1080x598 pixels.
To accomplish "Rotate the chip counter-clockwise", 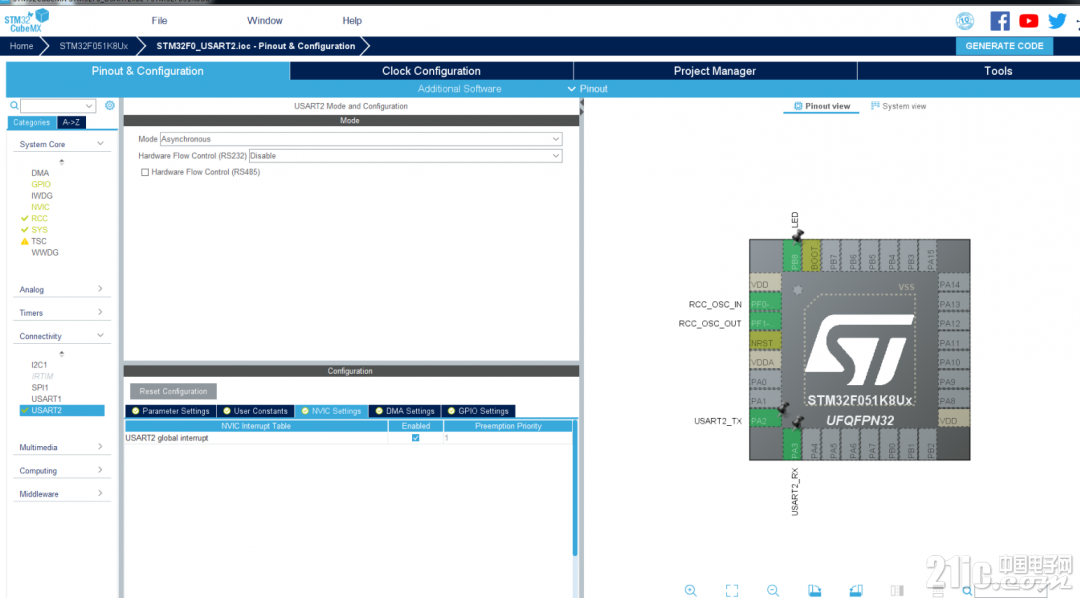I will pyautogui.click(x=855, y=590).
